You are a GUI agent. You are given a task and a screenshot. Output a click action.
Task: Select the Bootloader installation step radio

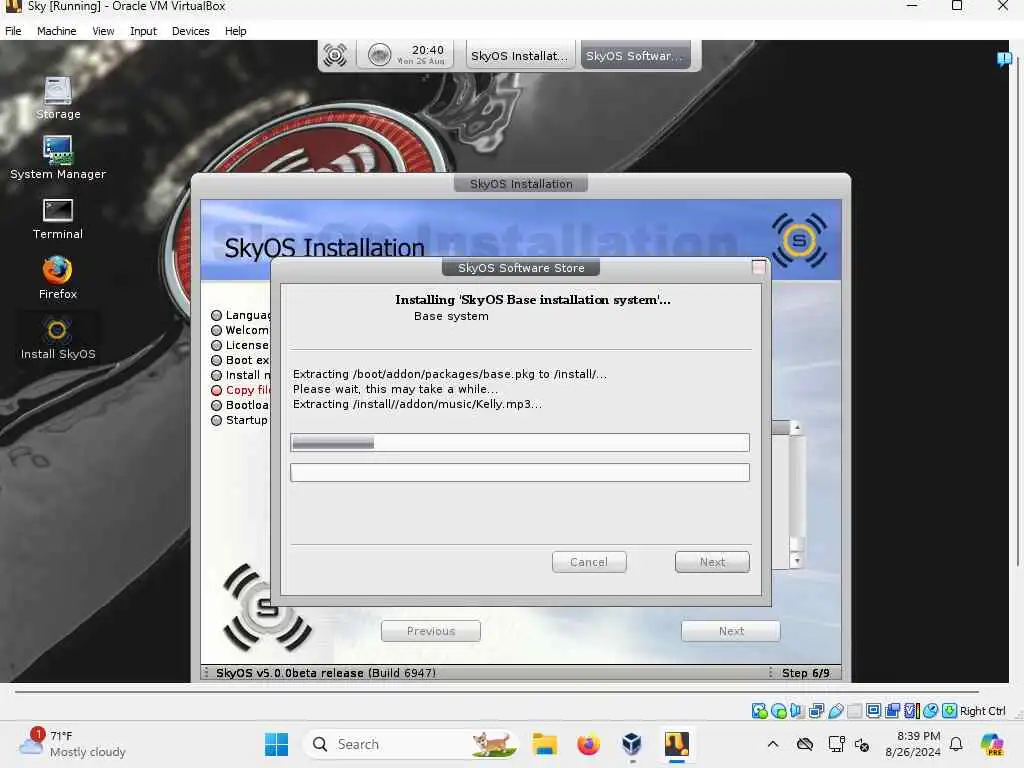pos(217,406)
